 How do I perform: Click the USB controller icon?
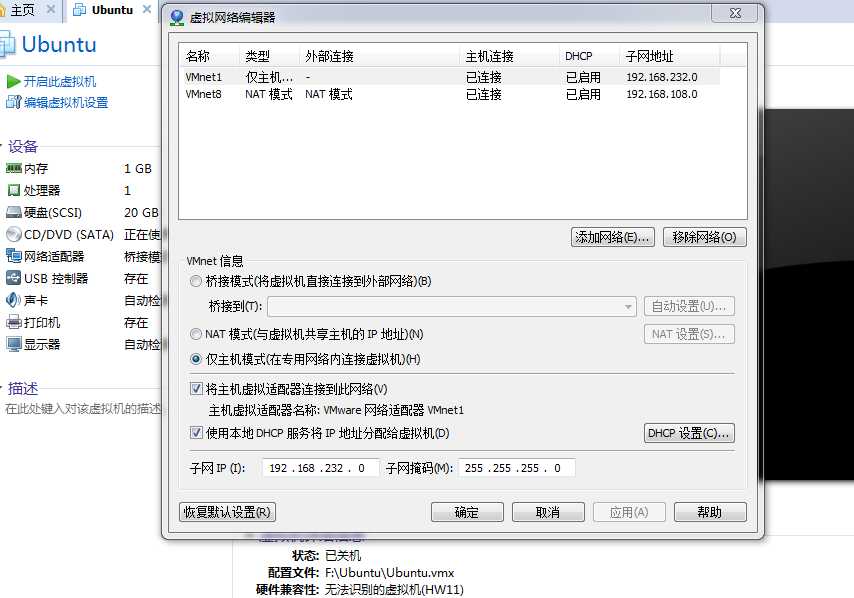(x=13, y=278)
